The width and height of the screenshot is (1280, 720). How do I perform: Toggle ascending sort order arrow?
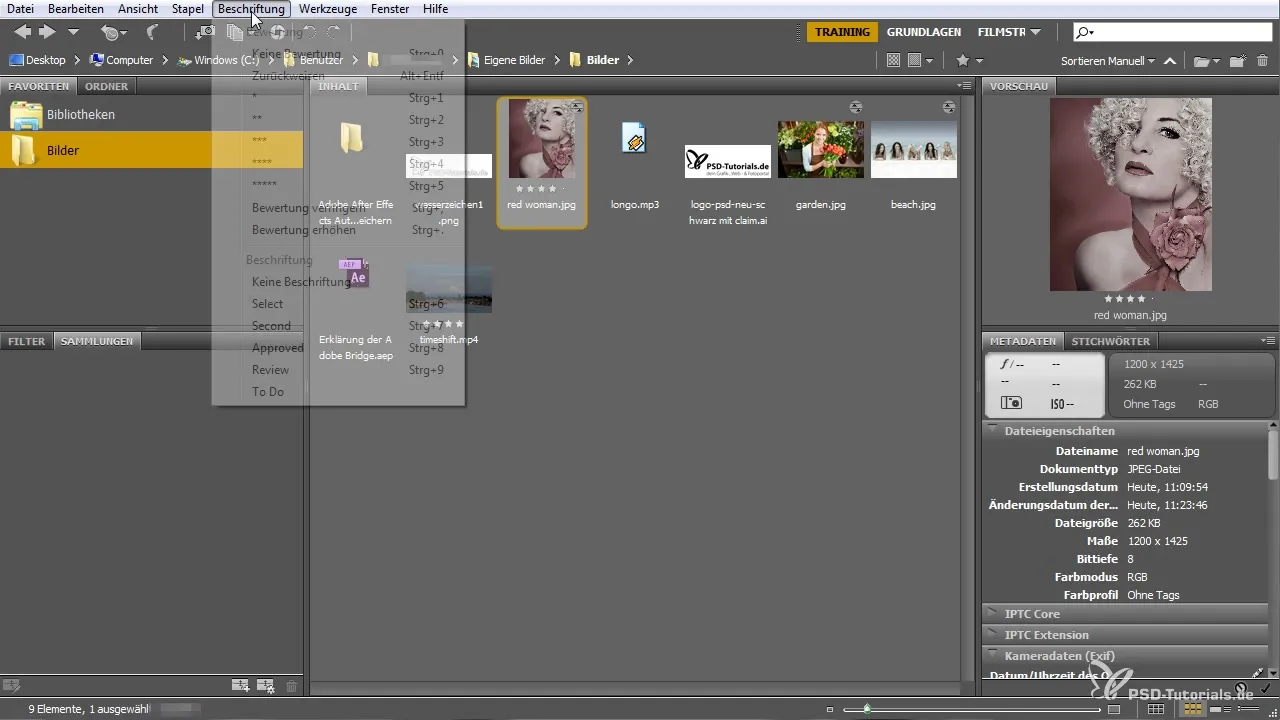(1169, 61)
